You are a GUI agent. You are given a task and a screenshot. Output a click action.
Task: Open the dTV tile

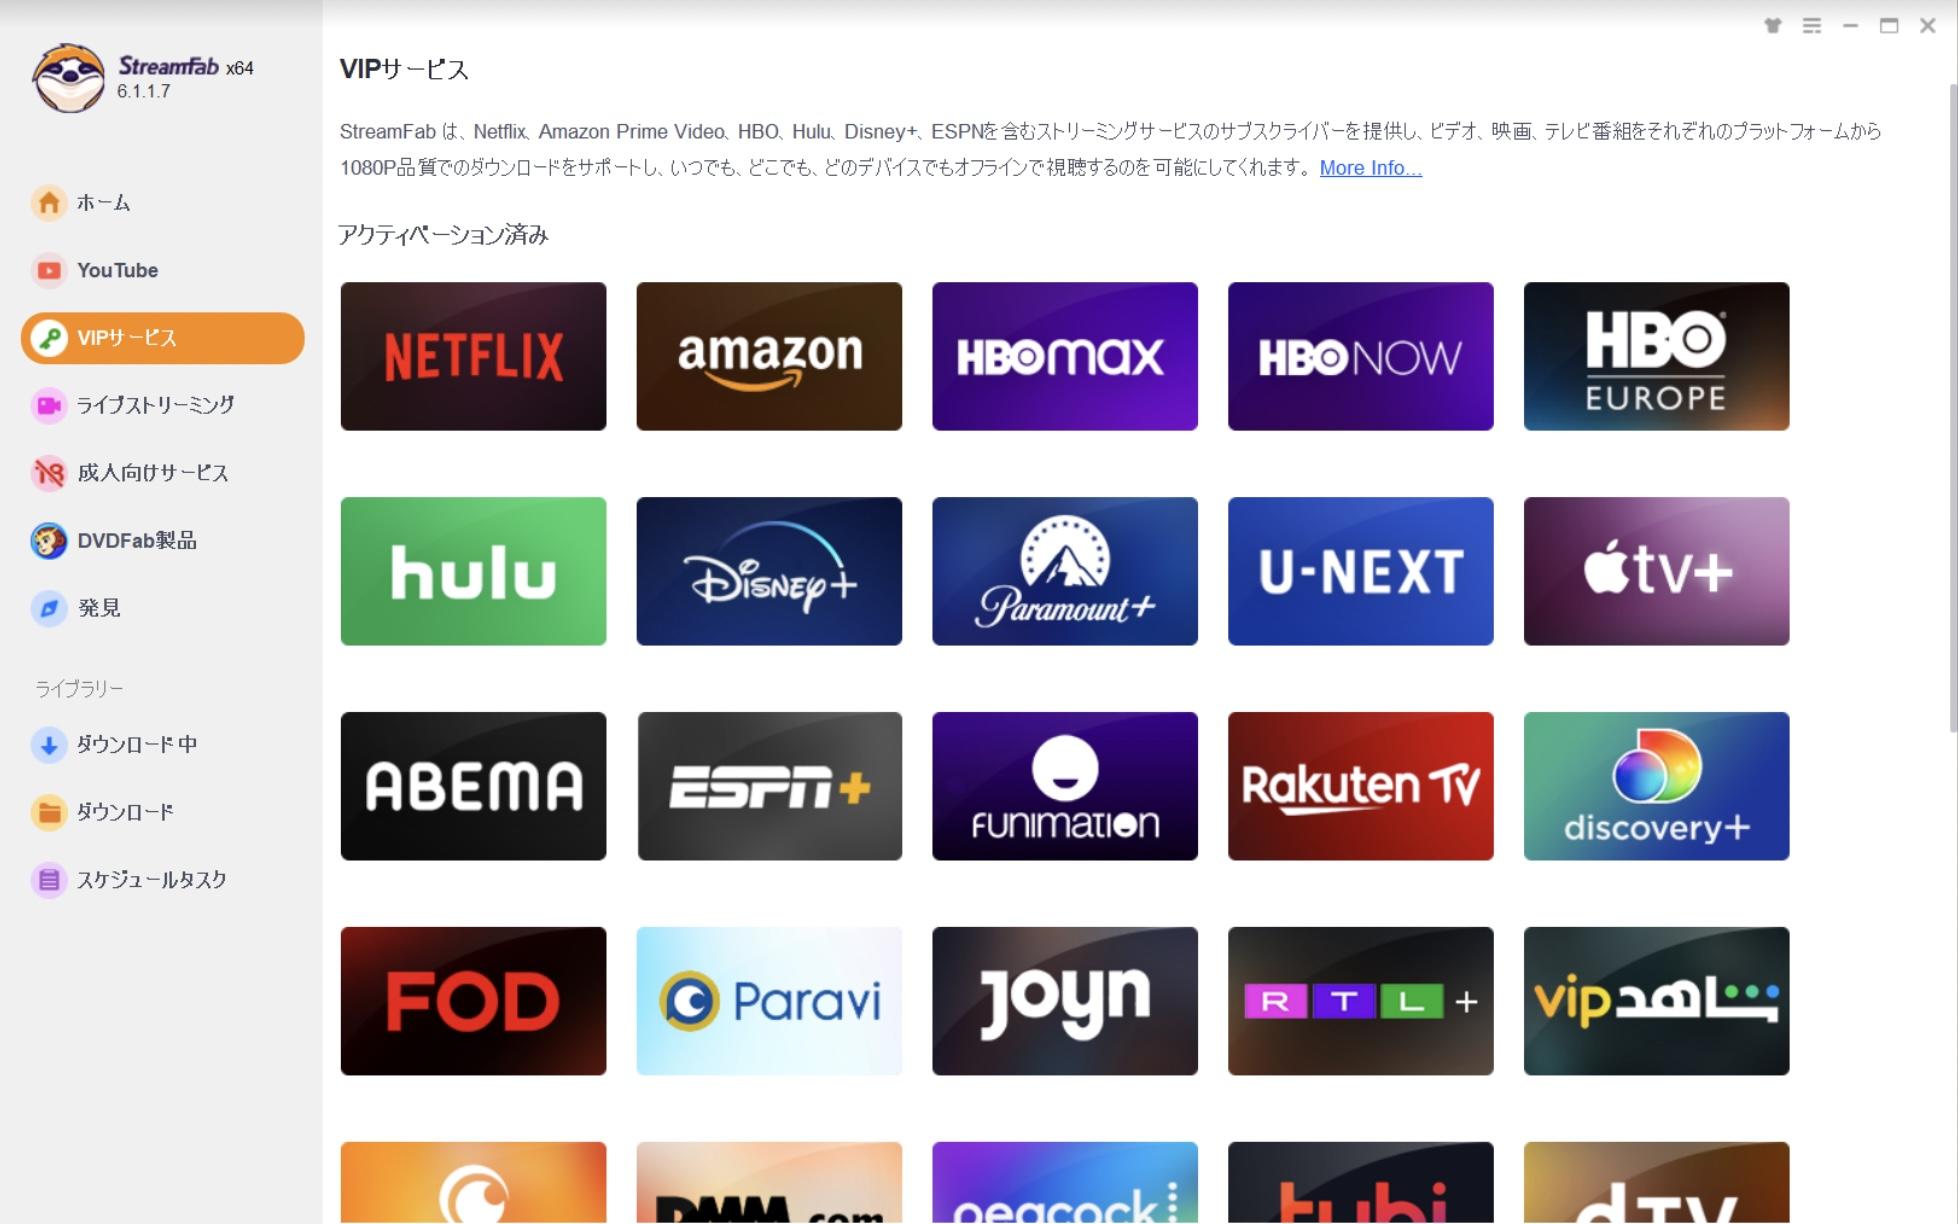(1657, 1182)
